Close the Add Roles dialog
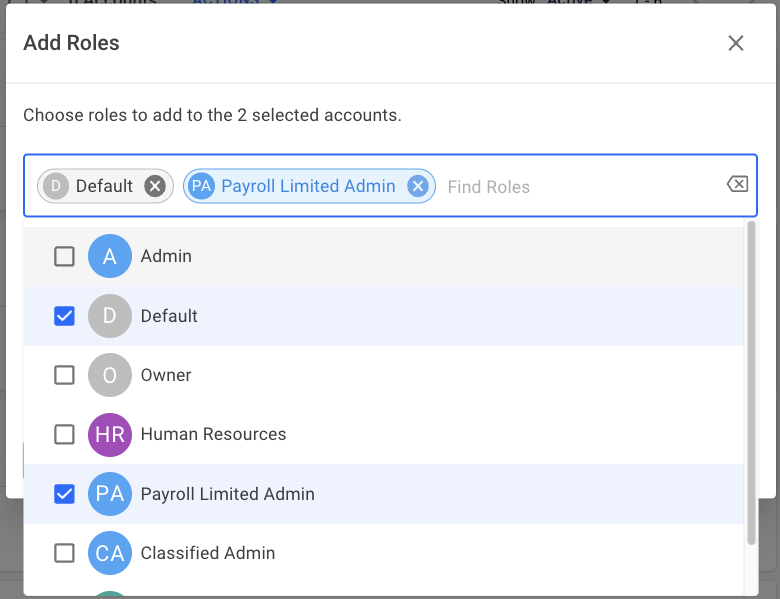780x599 pixels. 736,43
